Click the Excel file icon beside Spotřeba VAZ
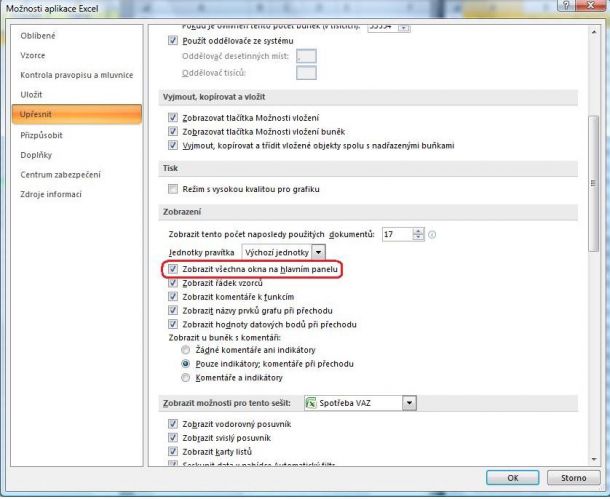 click(311, 403)
